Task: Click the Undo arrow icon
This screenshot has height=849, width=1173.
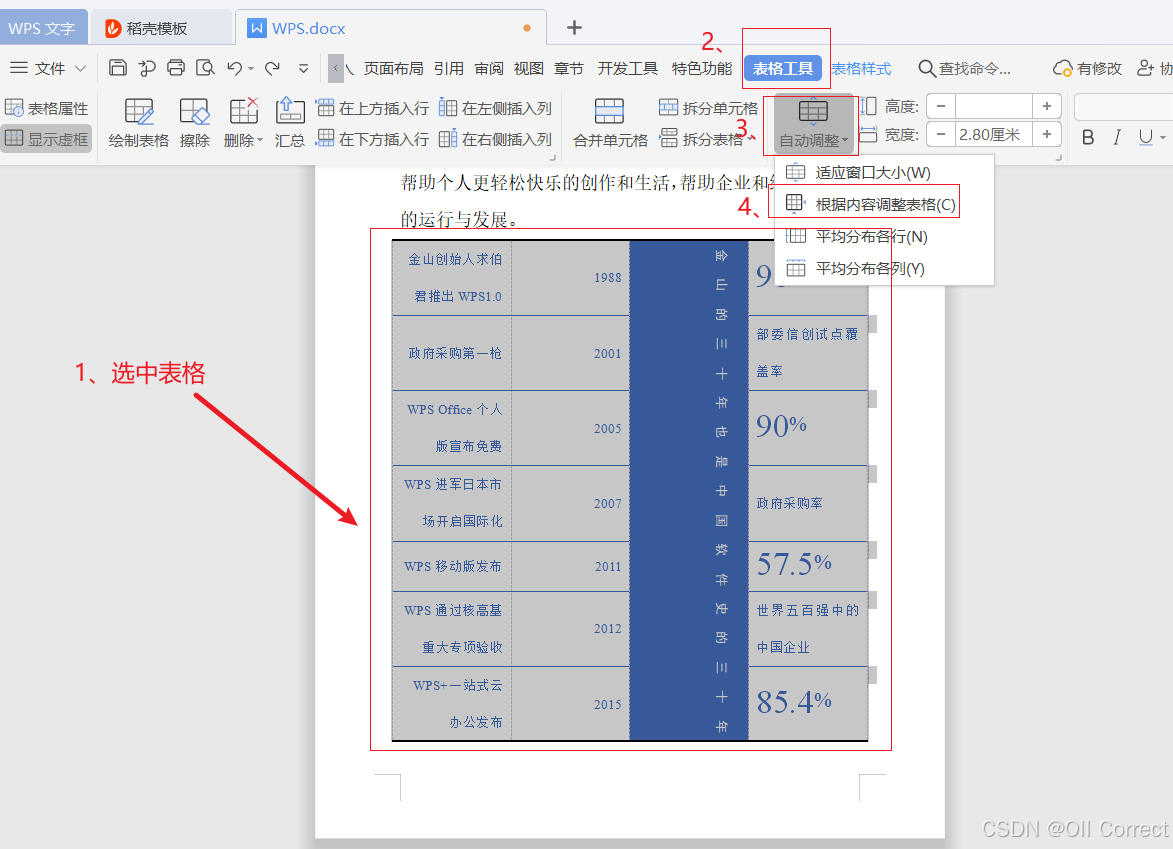Action: pyautogui.click(x=234, y=68)
